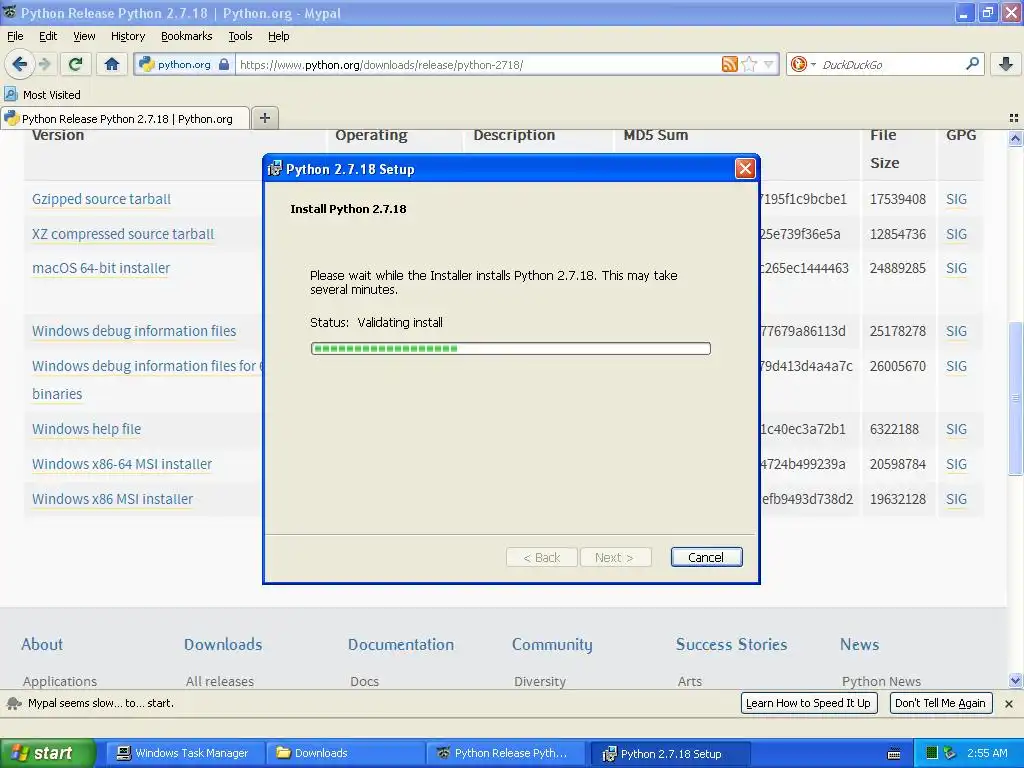The image size is (1024, 768).
Task: Switch to Downloads folder in taskbar
Action: [344, 753]
